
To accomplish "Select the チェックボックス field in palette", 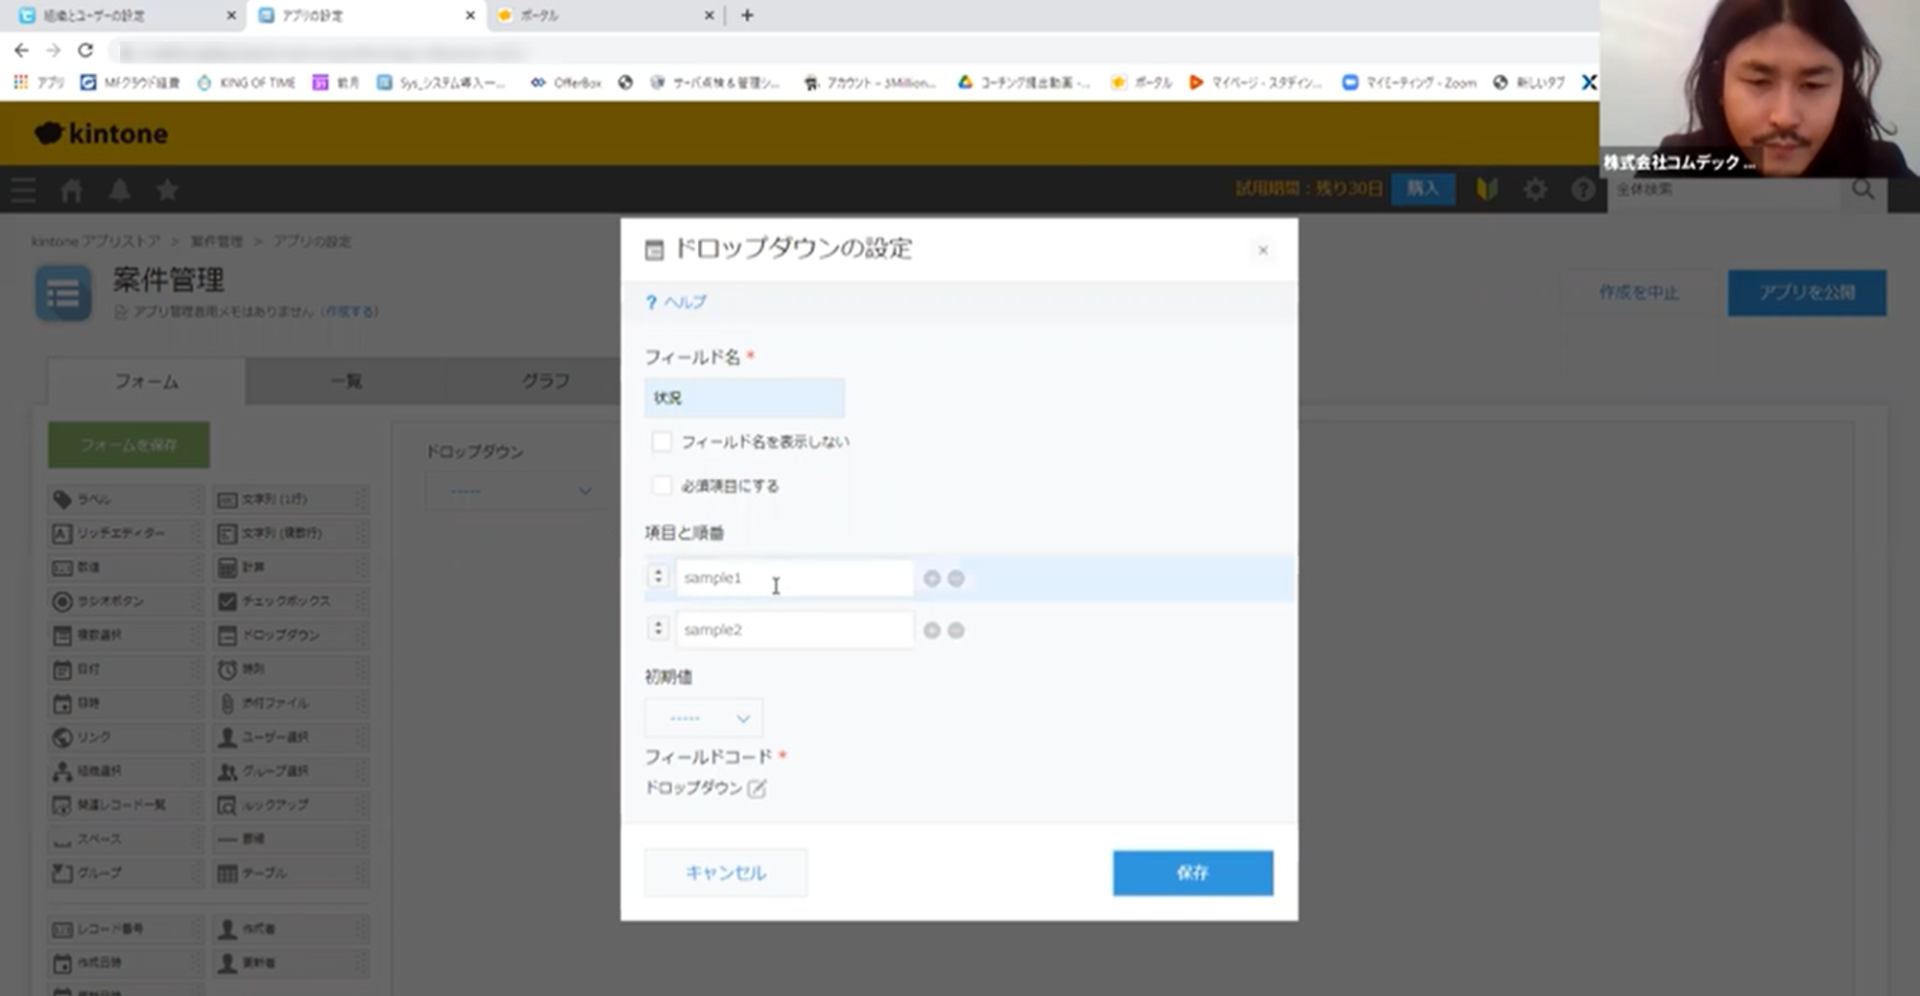I will tap(291, 601).
